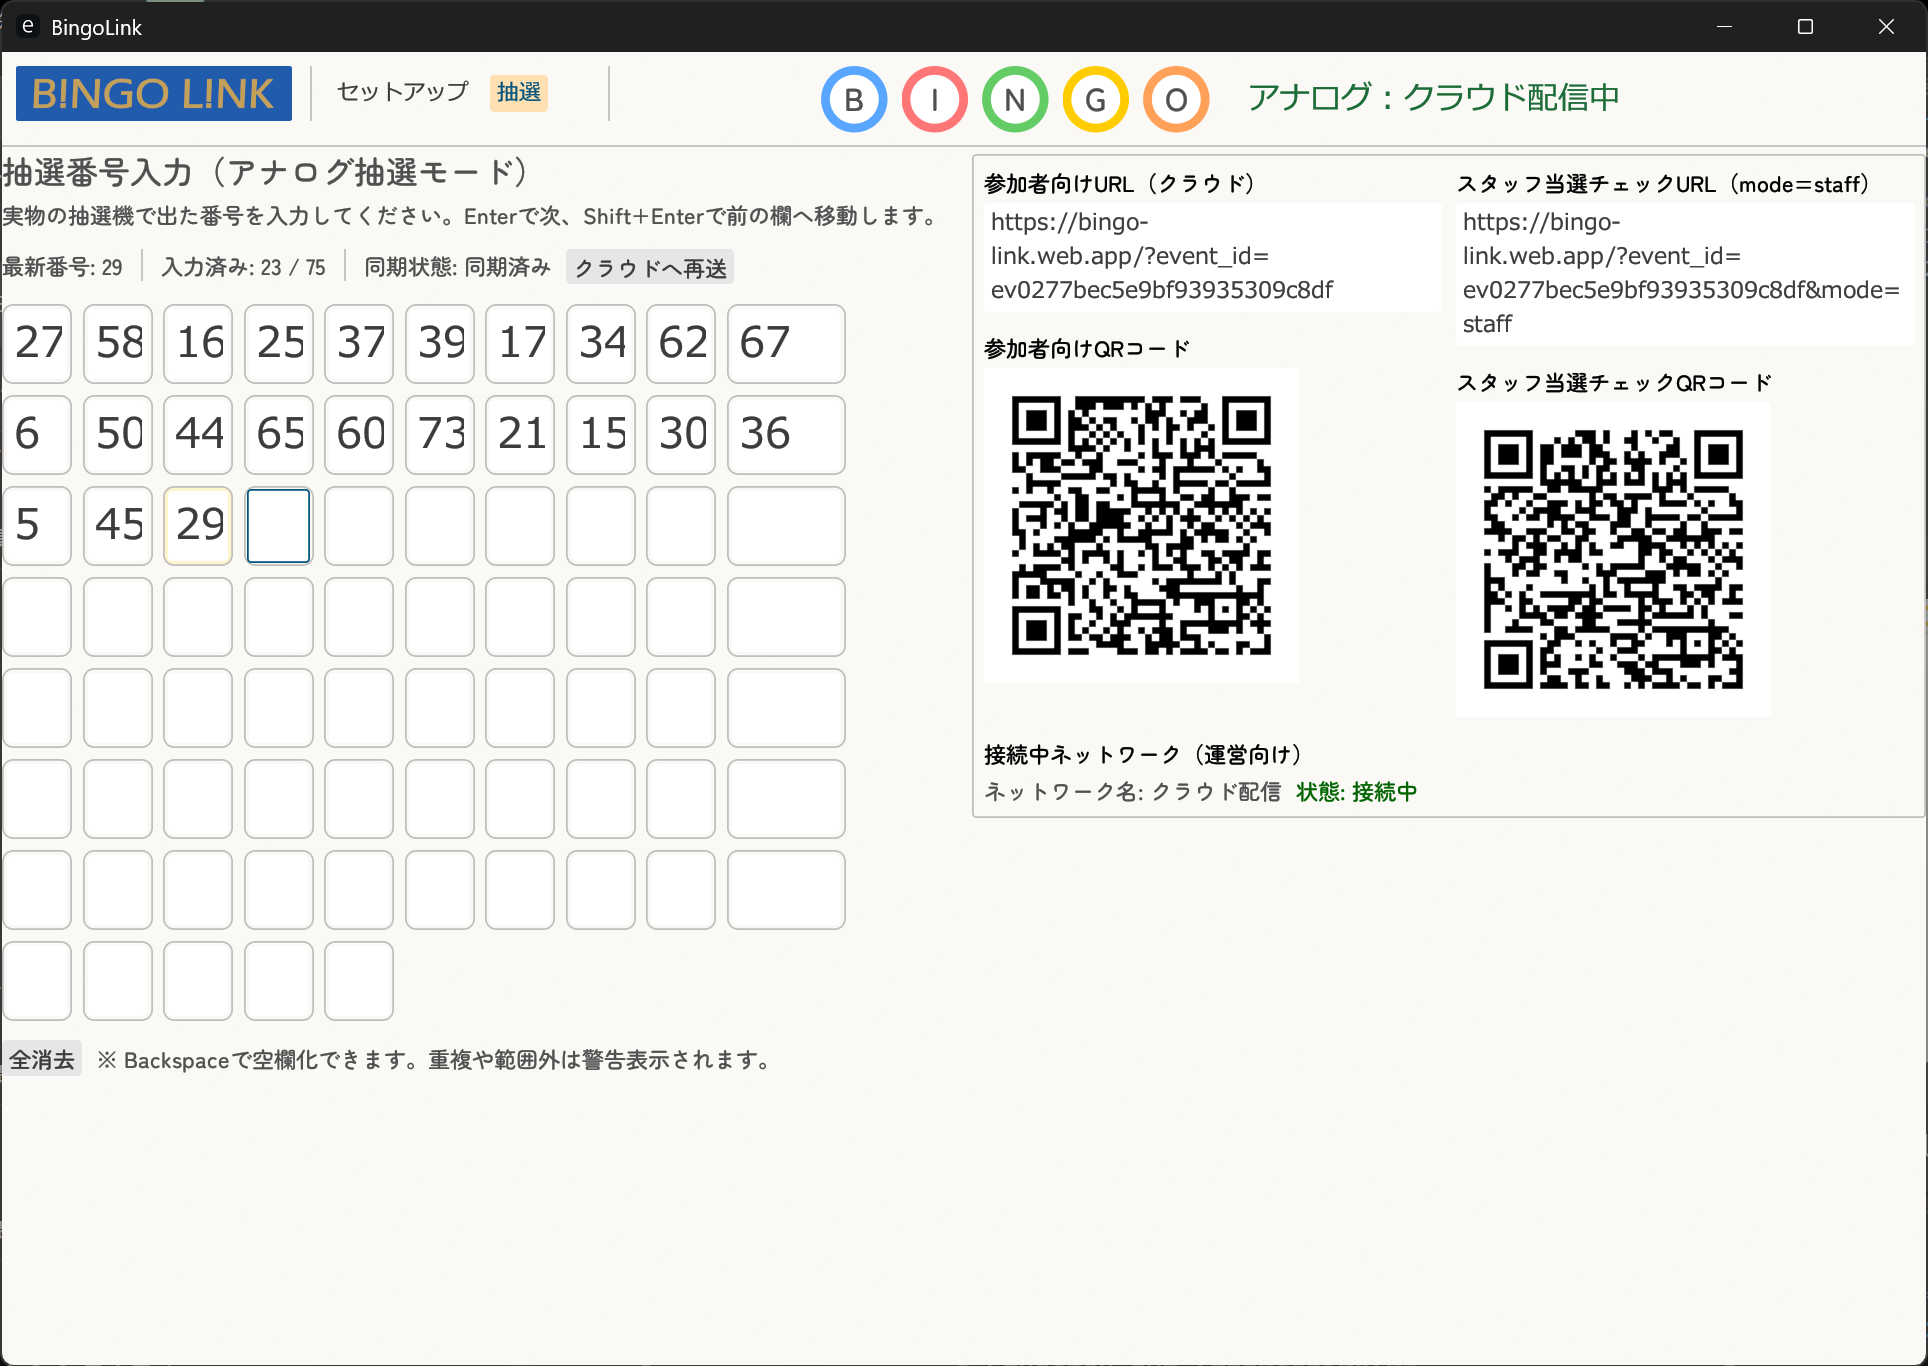The height and width of the screenshot is (1366, 1928).
Task: Select the number field containing 60
Action: (359, 435)
